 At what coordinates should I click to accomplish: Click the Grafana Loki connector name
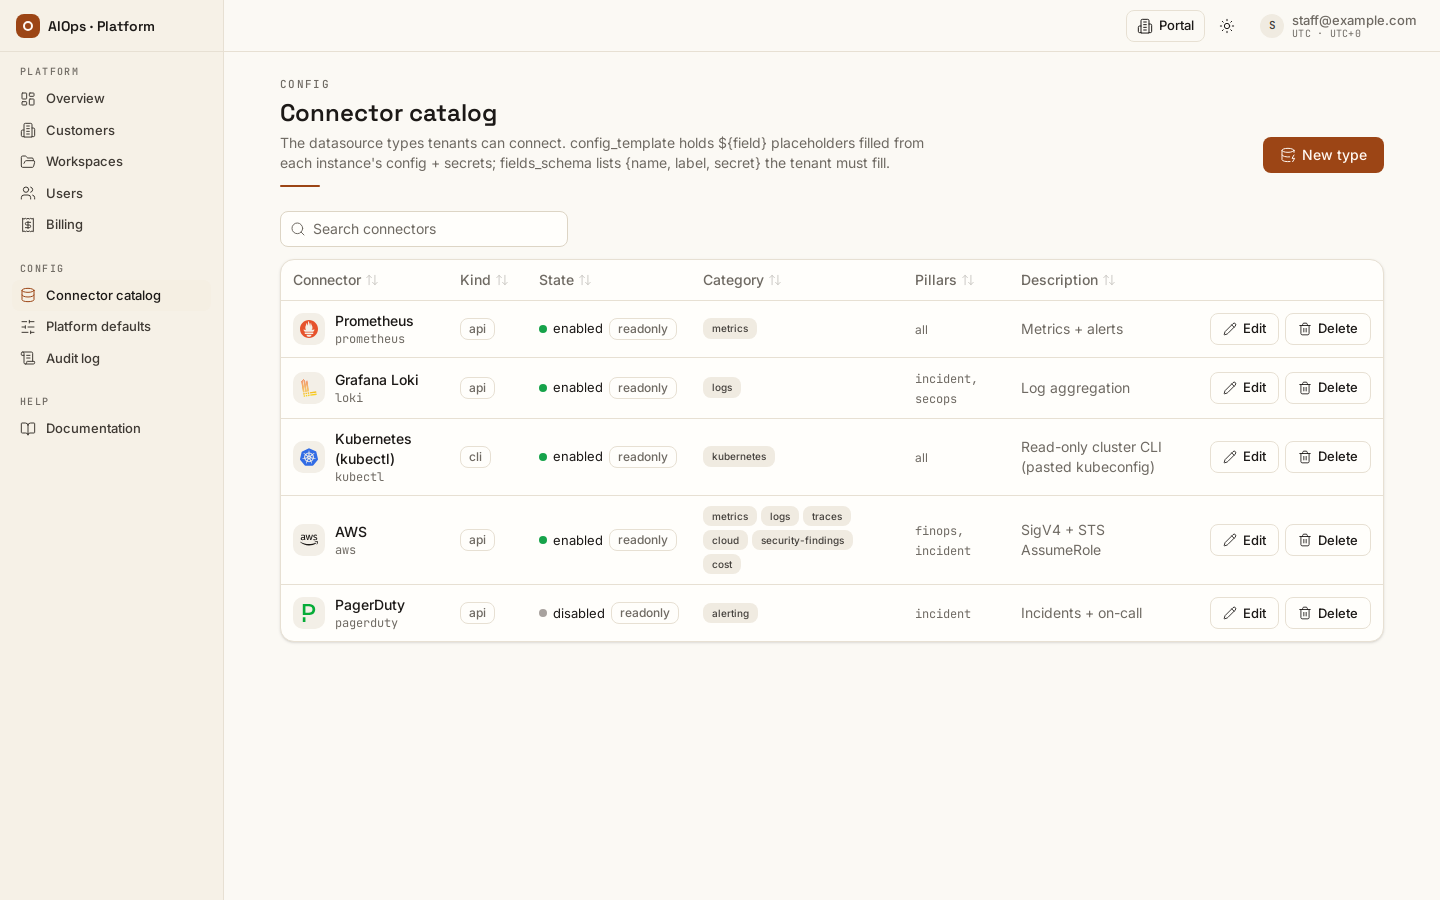coord(377,380)
